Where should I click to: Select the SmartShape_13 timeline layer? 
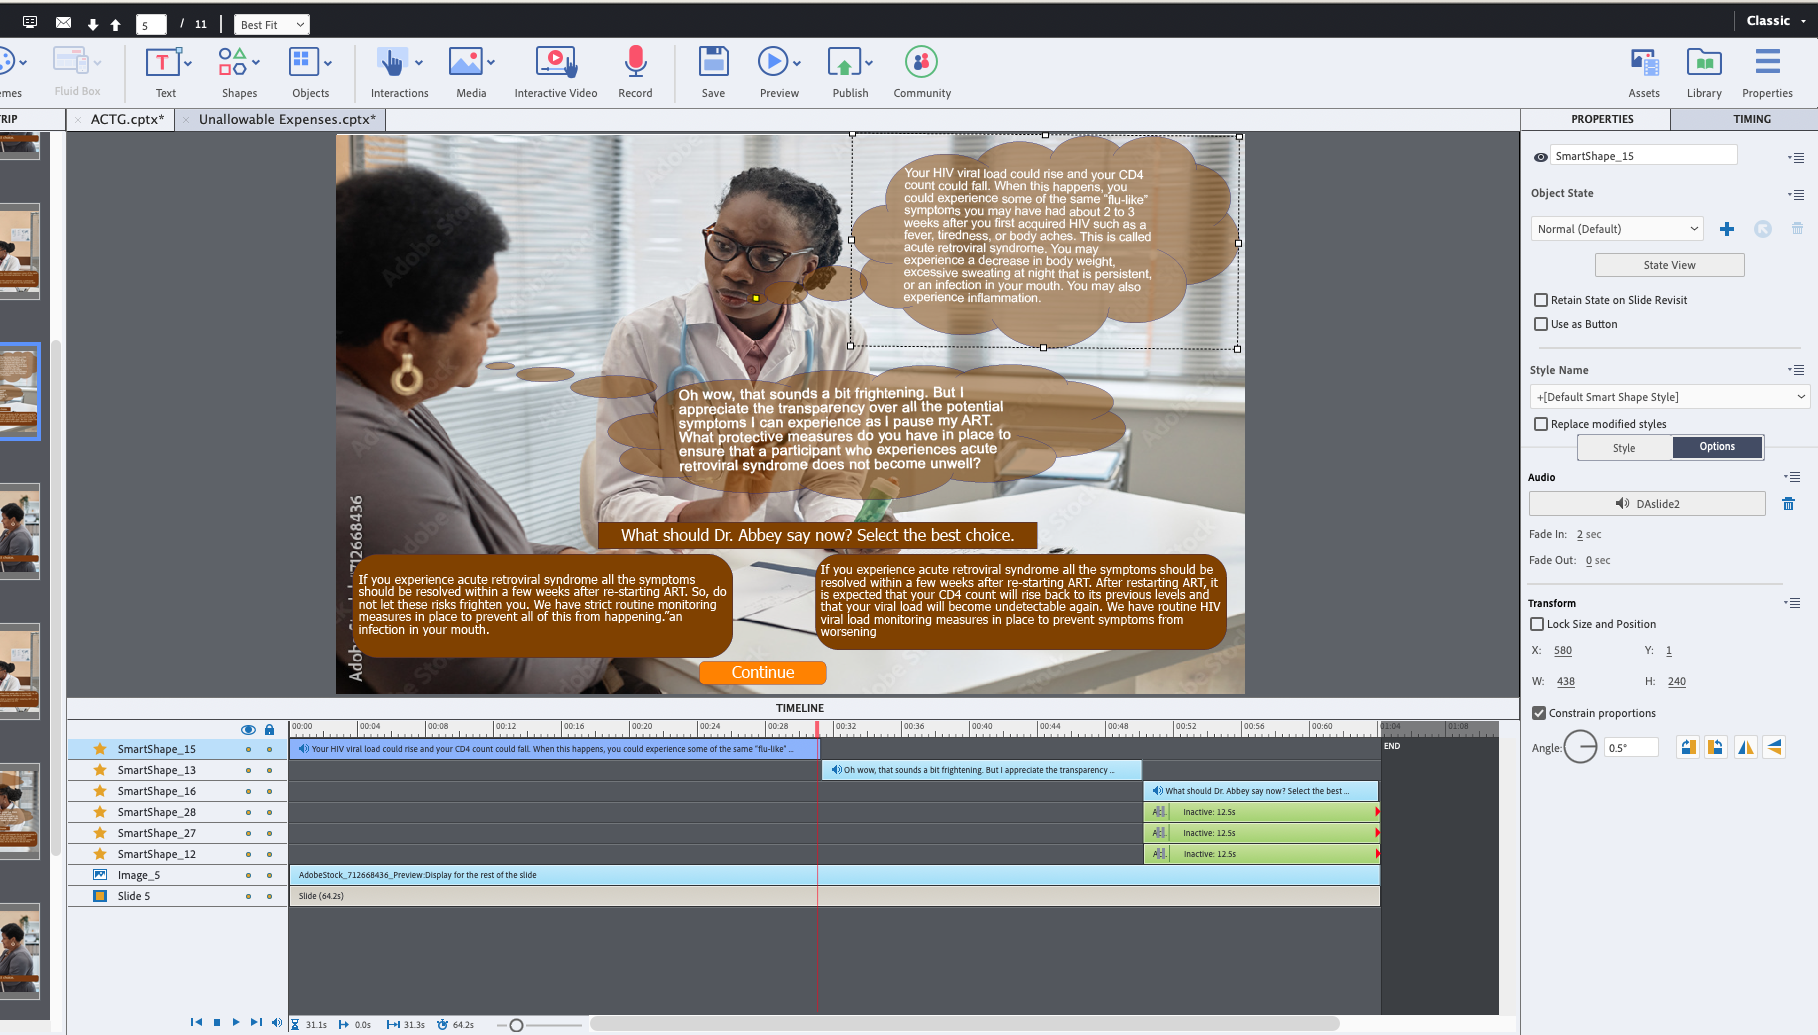click(157, 770)
